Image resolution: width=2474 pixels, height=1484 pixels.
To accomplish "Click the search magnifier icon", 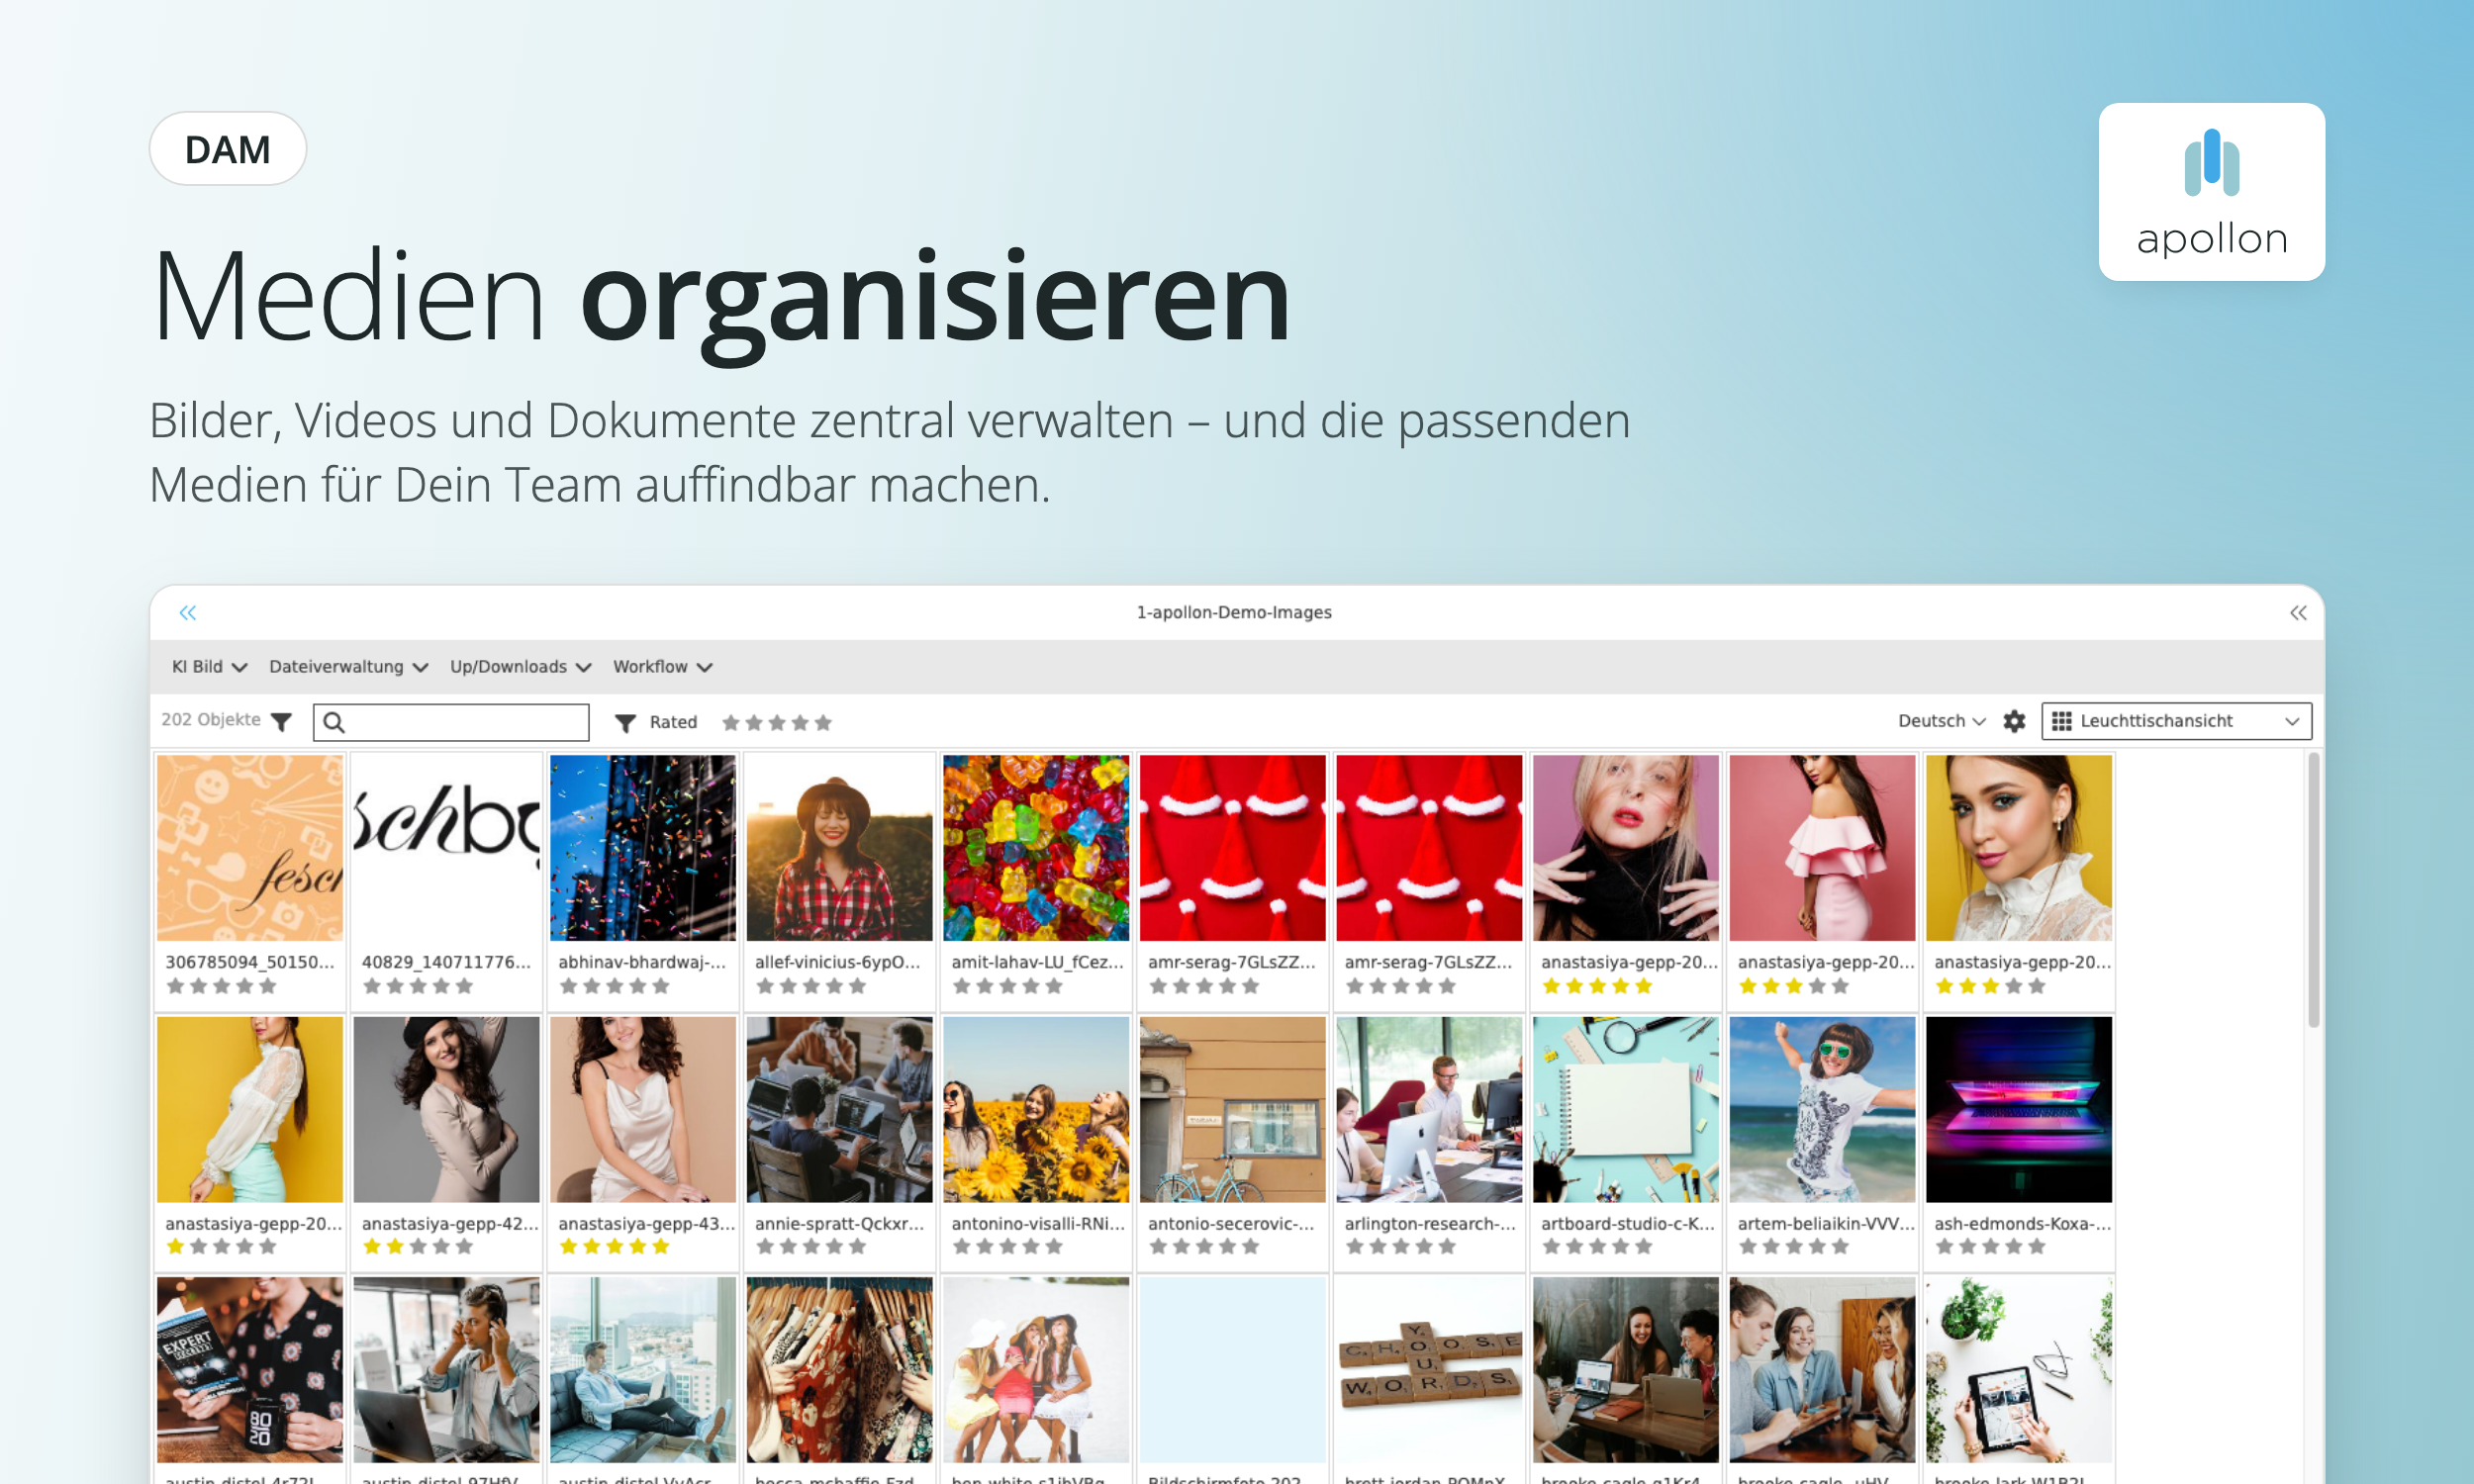I will coord(335,722).
